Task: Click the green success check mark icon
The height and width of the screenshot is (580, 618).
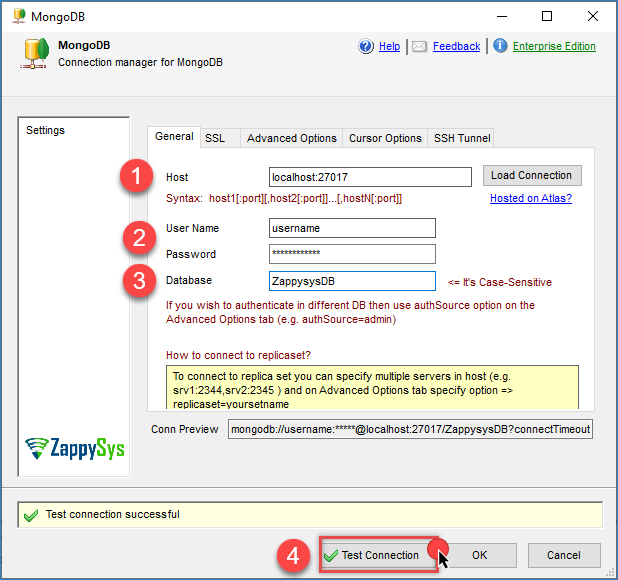Action: [32, 515]
